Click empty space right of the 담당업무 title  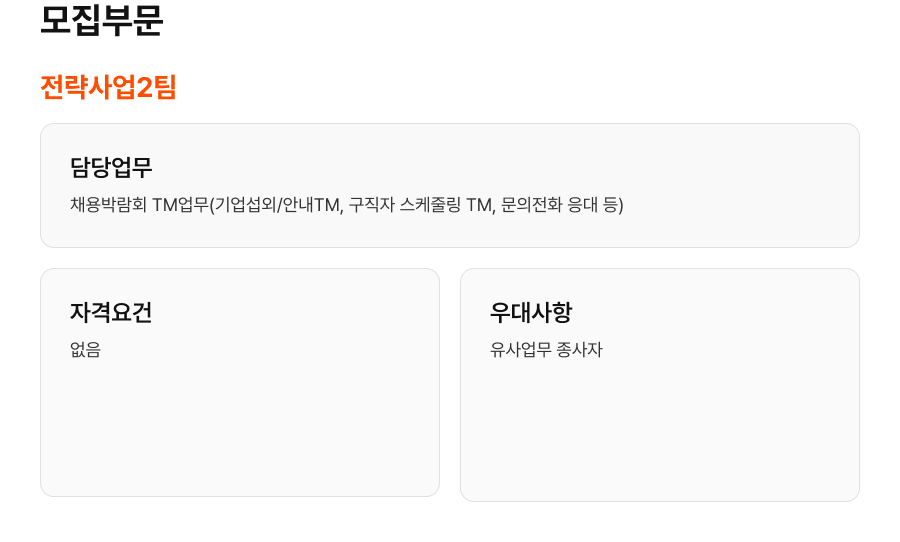coord(500,167)
